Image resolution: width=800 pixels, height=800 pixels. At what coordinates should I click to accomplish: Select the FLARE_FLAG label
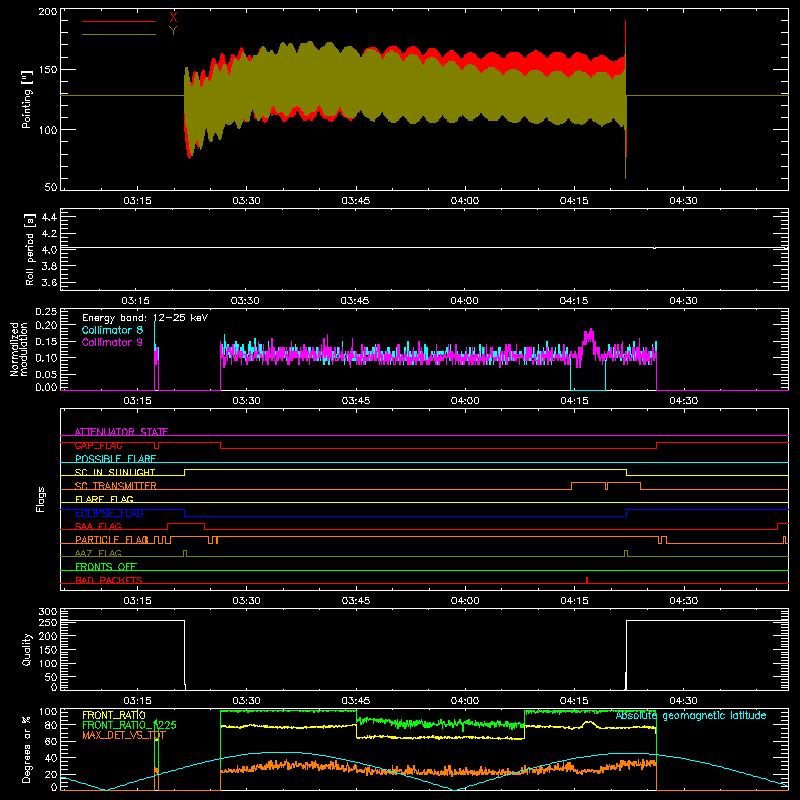104,499
